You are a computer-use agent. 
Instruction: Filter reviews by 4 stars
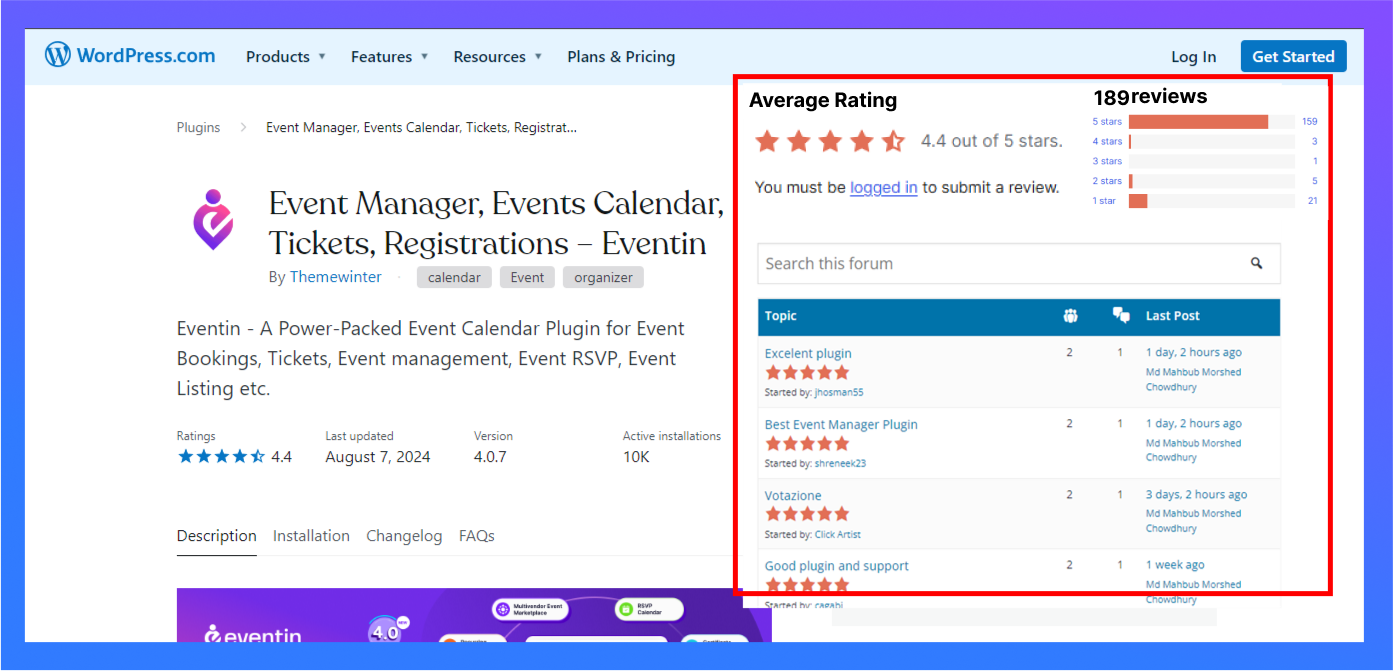point(1107,142)
